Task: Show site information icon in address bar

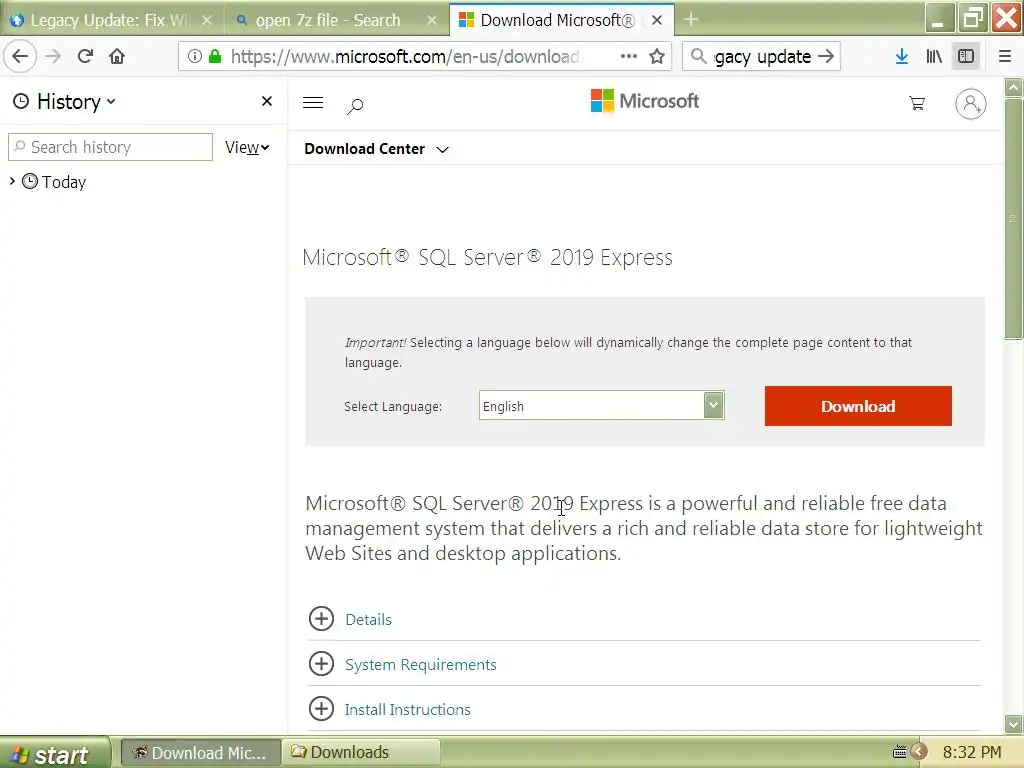Action: point(195,56)
